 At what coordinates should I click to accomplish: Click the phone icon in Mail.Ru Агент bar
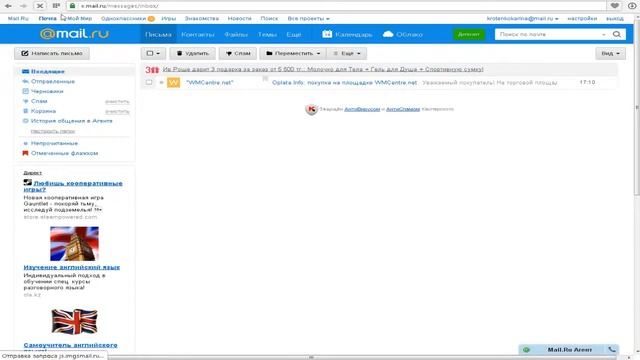click(x=612, y=349)
